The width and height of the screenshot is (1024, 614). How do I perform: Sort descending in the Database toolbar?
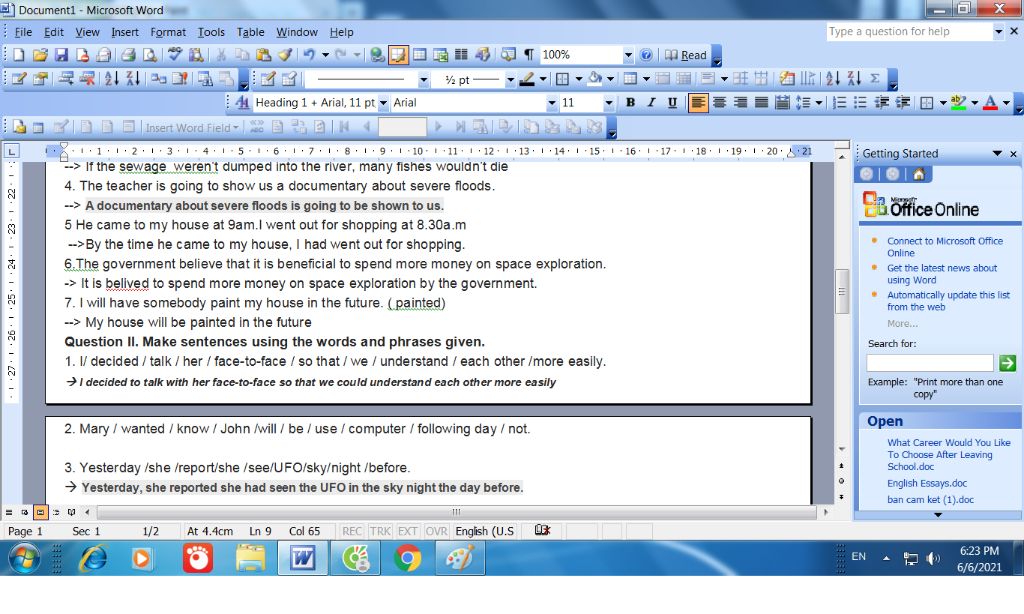(x=133, y=79)
